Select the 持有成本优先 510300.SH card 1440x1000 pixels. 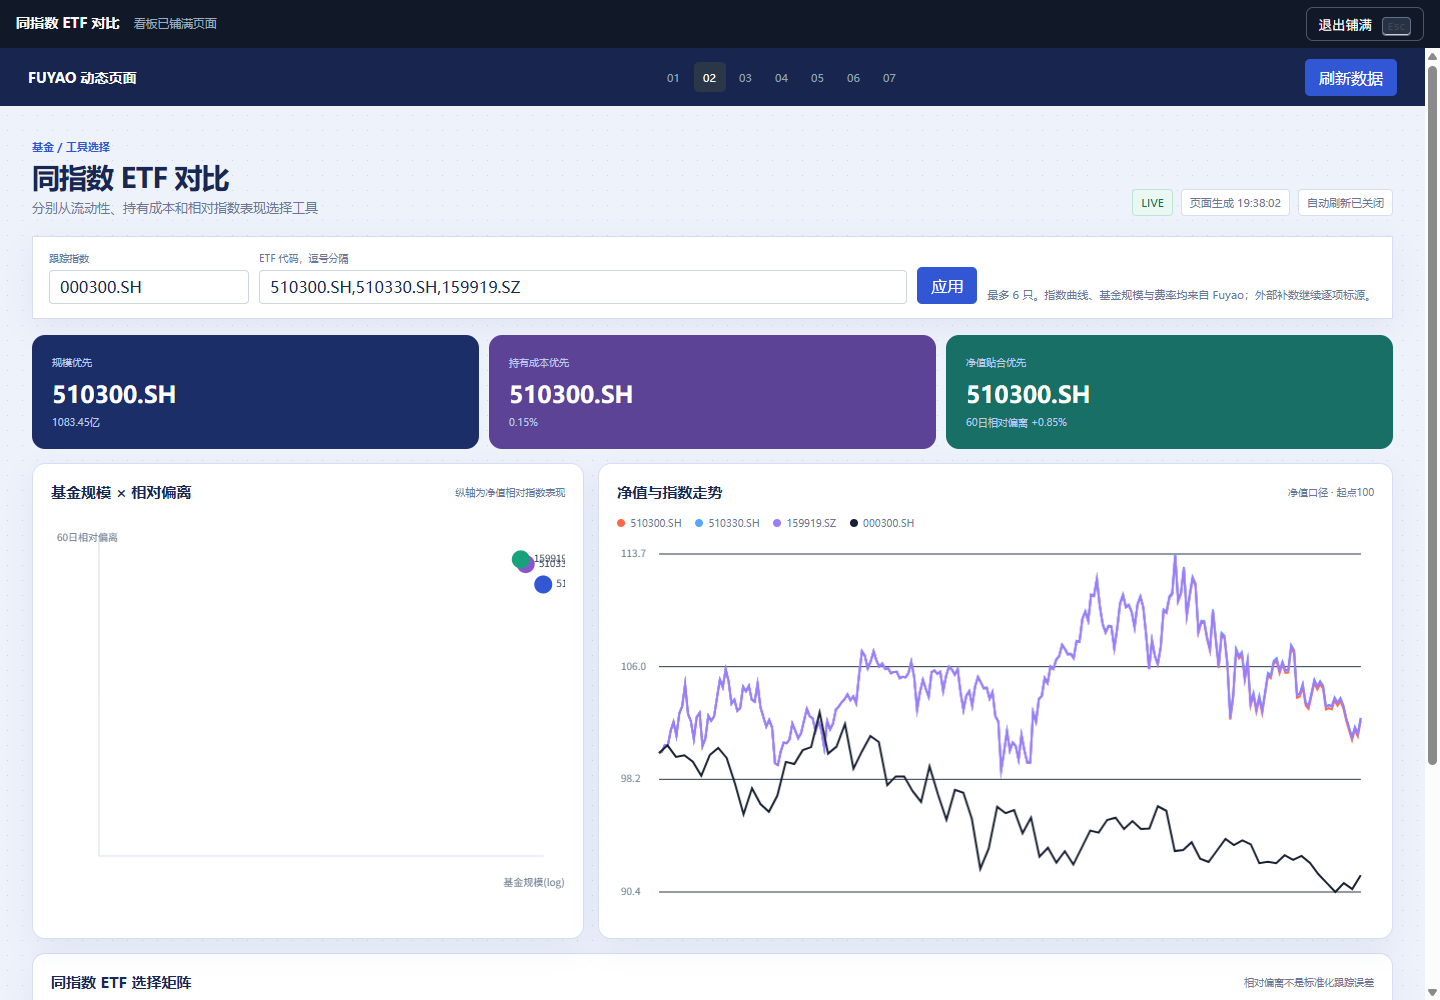712,392
